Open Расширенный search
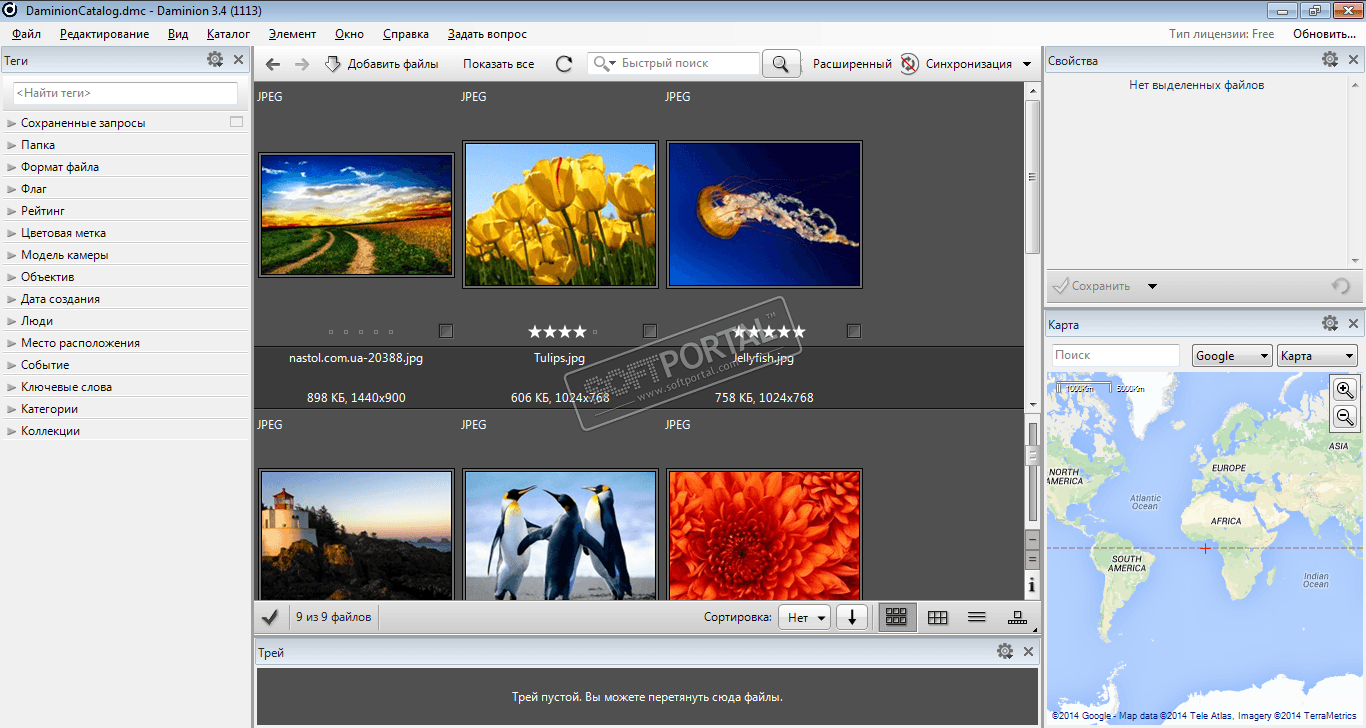This screenshot has height=728, width=1366. [x=852, y=64]
